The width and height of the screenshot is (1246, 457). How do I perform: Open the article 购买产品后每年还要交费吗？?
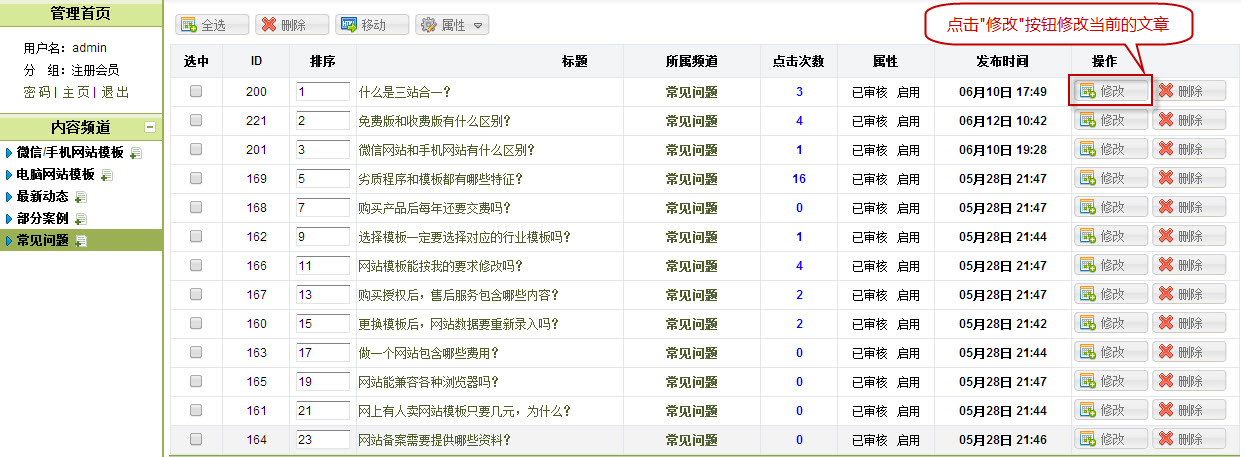[434, 208]
